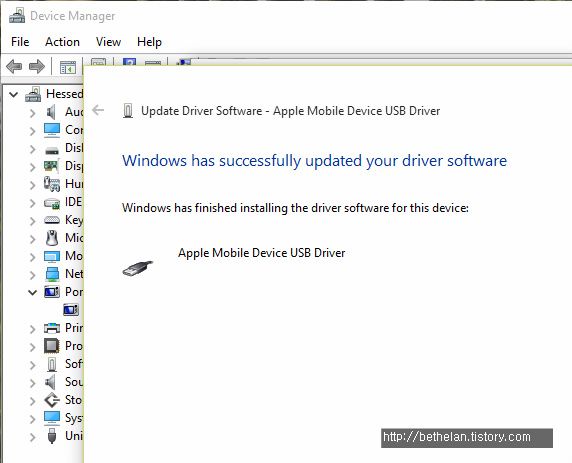This screenshot has width=572, height=463.
Task: Select the keyboard icon
Action: (x=52, y=220)
